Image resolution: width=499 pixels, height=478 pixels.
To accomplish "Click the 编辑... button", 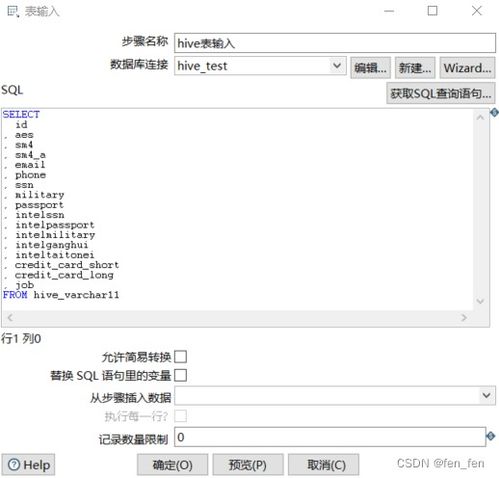I will click(370, 68).
